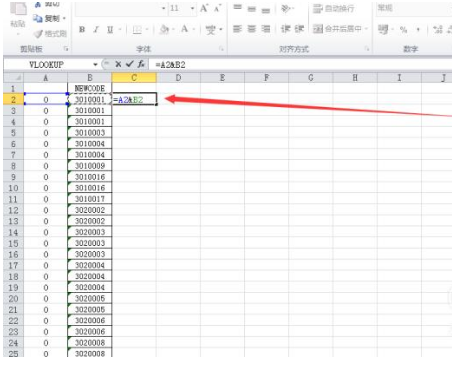Click the Name Box showing VLOOKUP

(46, 64)
